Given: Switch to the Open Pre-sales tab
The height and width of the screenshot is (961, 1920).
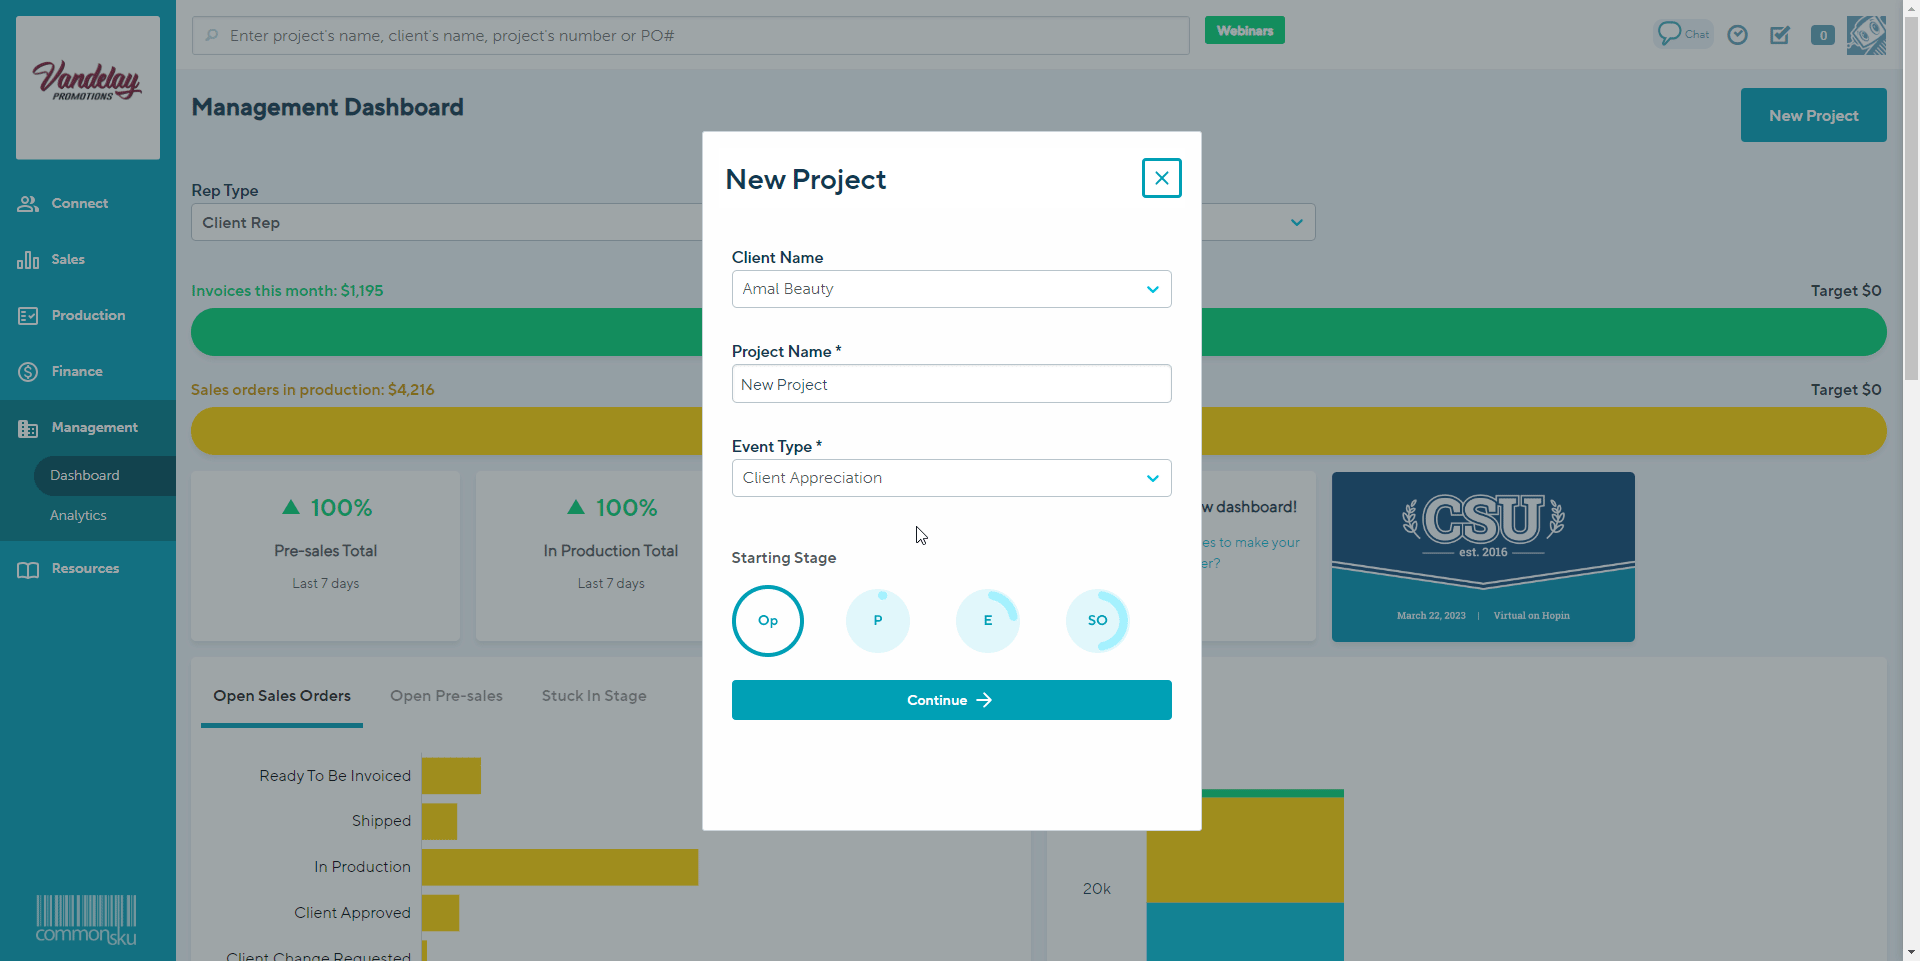Looking at the screenshot, I should [x=446, y=696].
